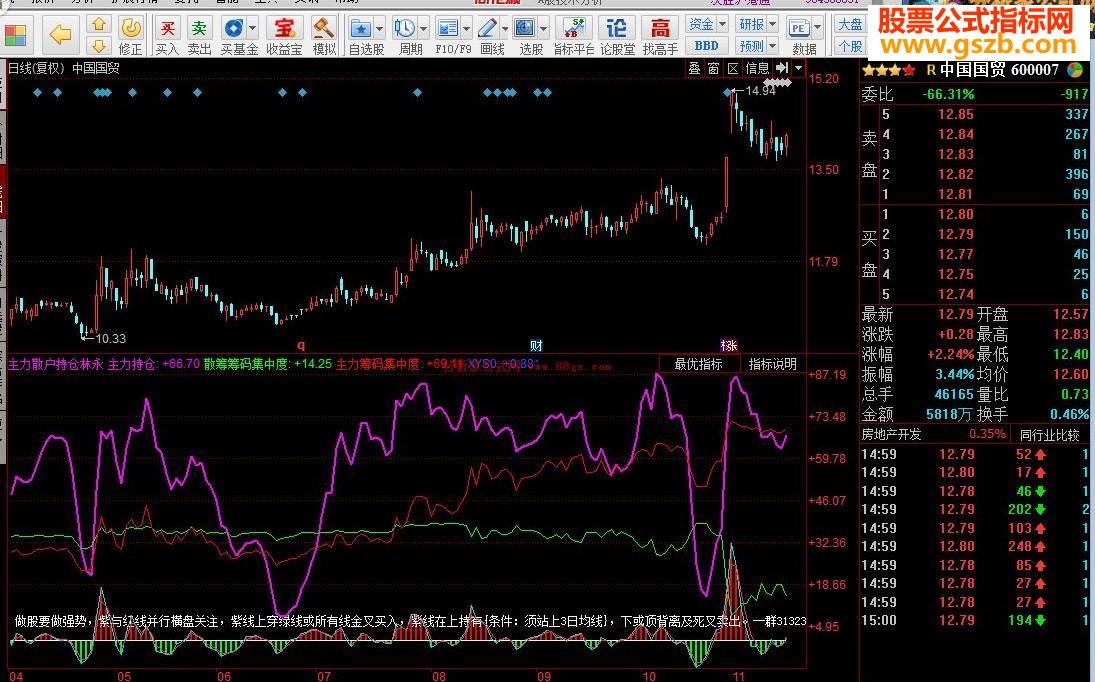The width and height of the screenshot is (1095, 682).
Task: Click the 资金 capital flow button
Action: point(702,24)
